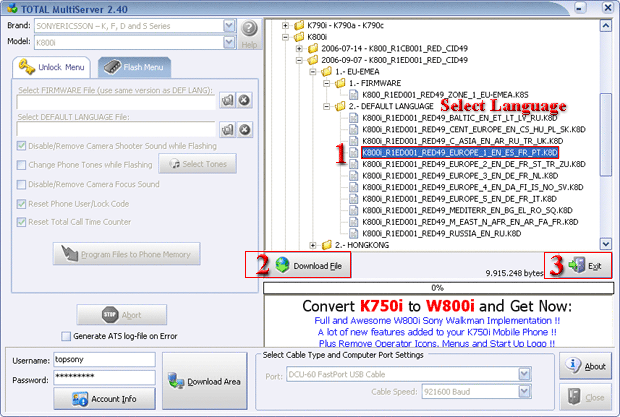Select EUROPE_1_EN_ES_FR_PT.K8D language file
The width and height of the screenshot is (620, 417).
pos(460,153)
